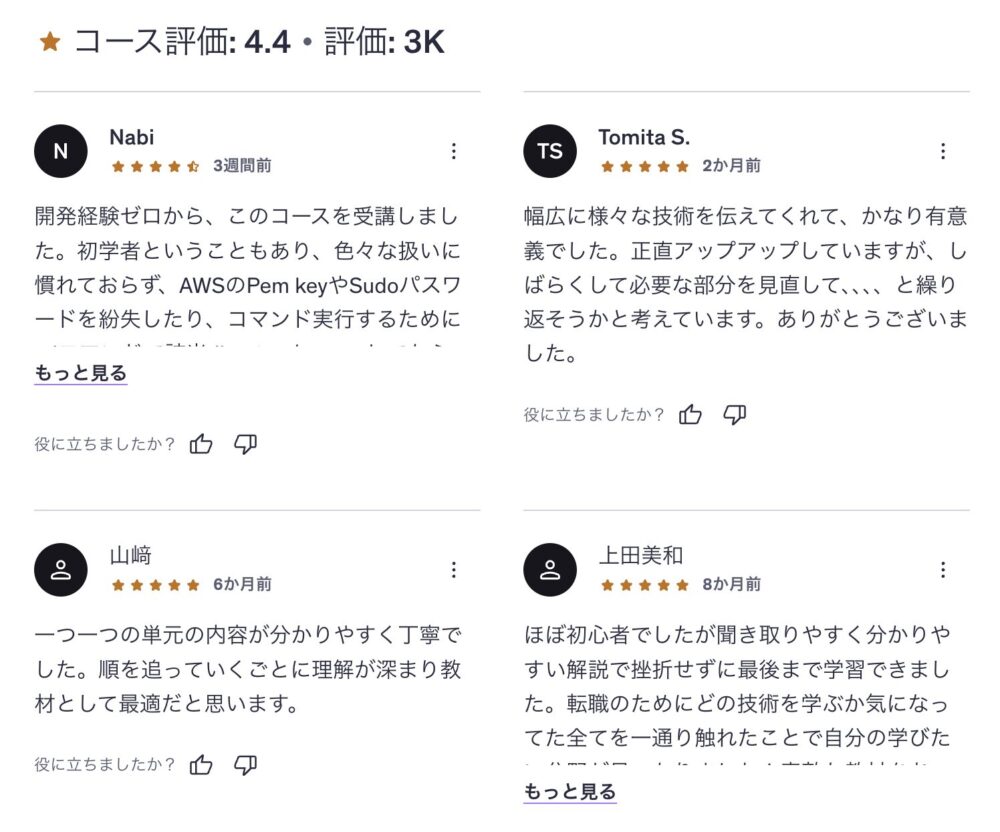Click the course rating star icon in header
1000x832 pixels.
point(50,42)
